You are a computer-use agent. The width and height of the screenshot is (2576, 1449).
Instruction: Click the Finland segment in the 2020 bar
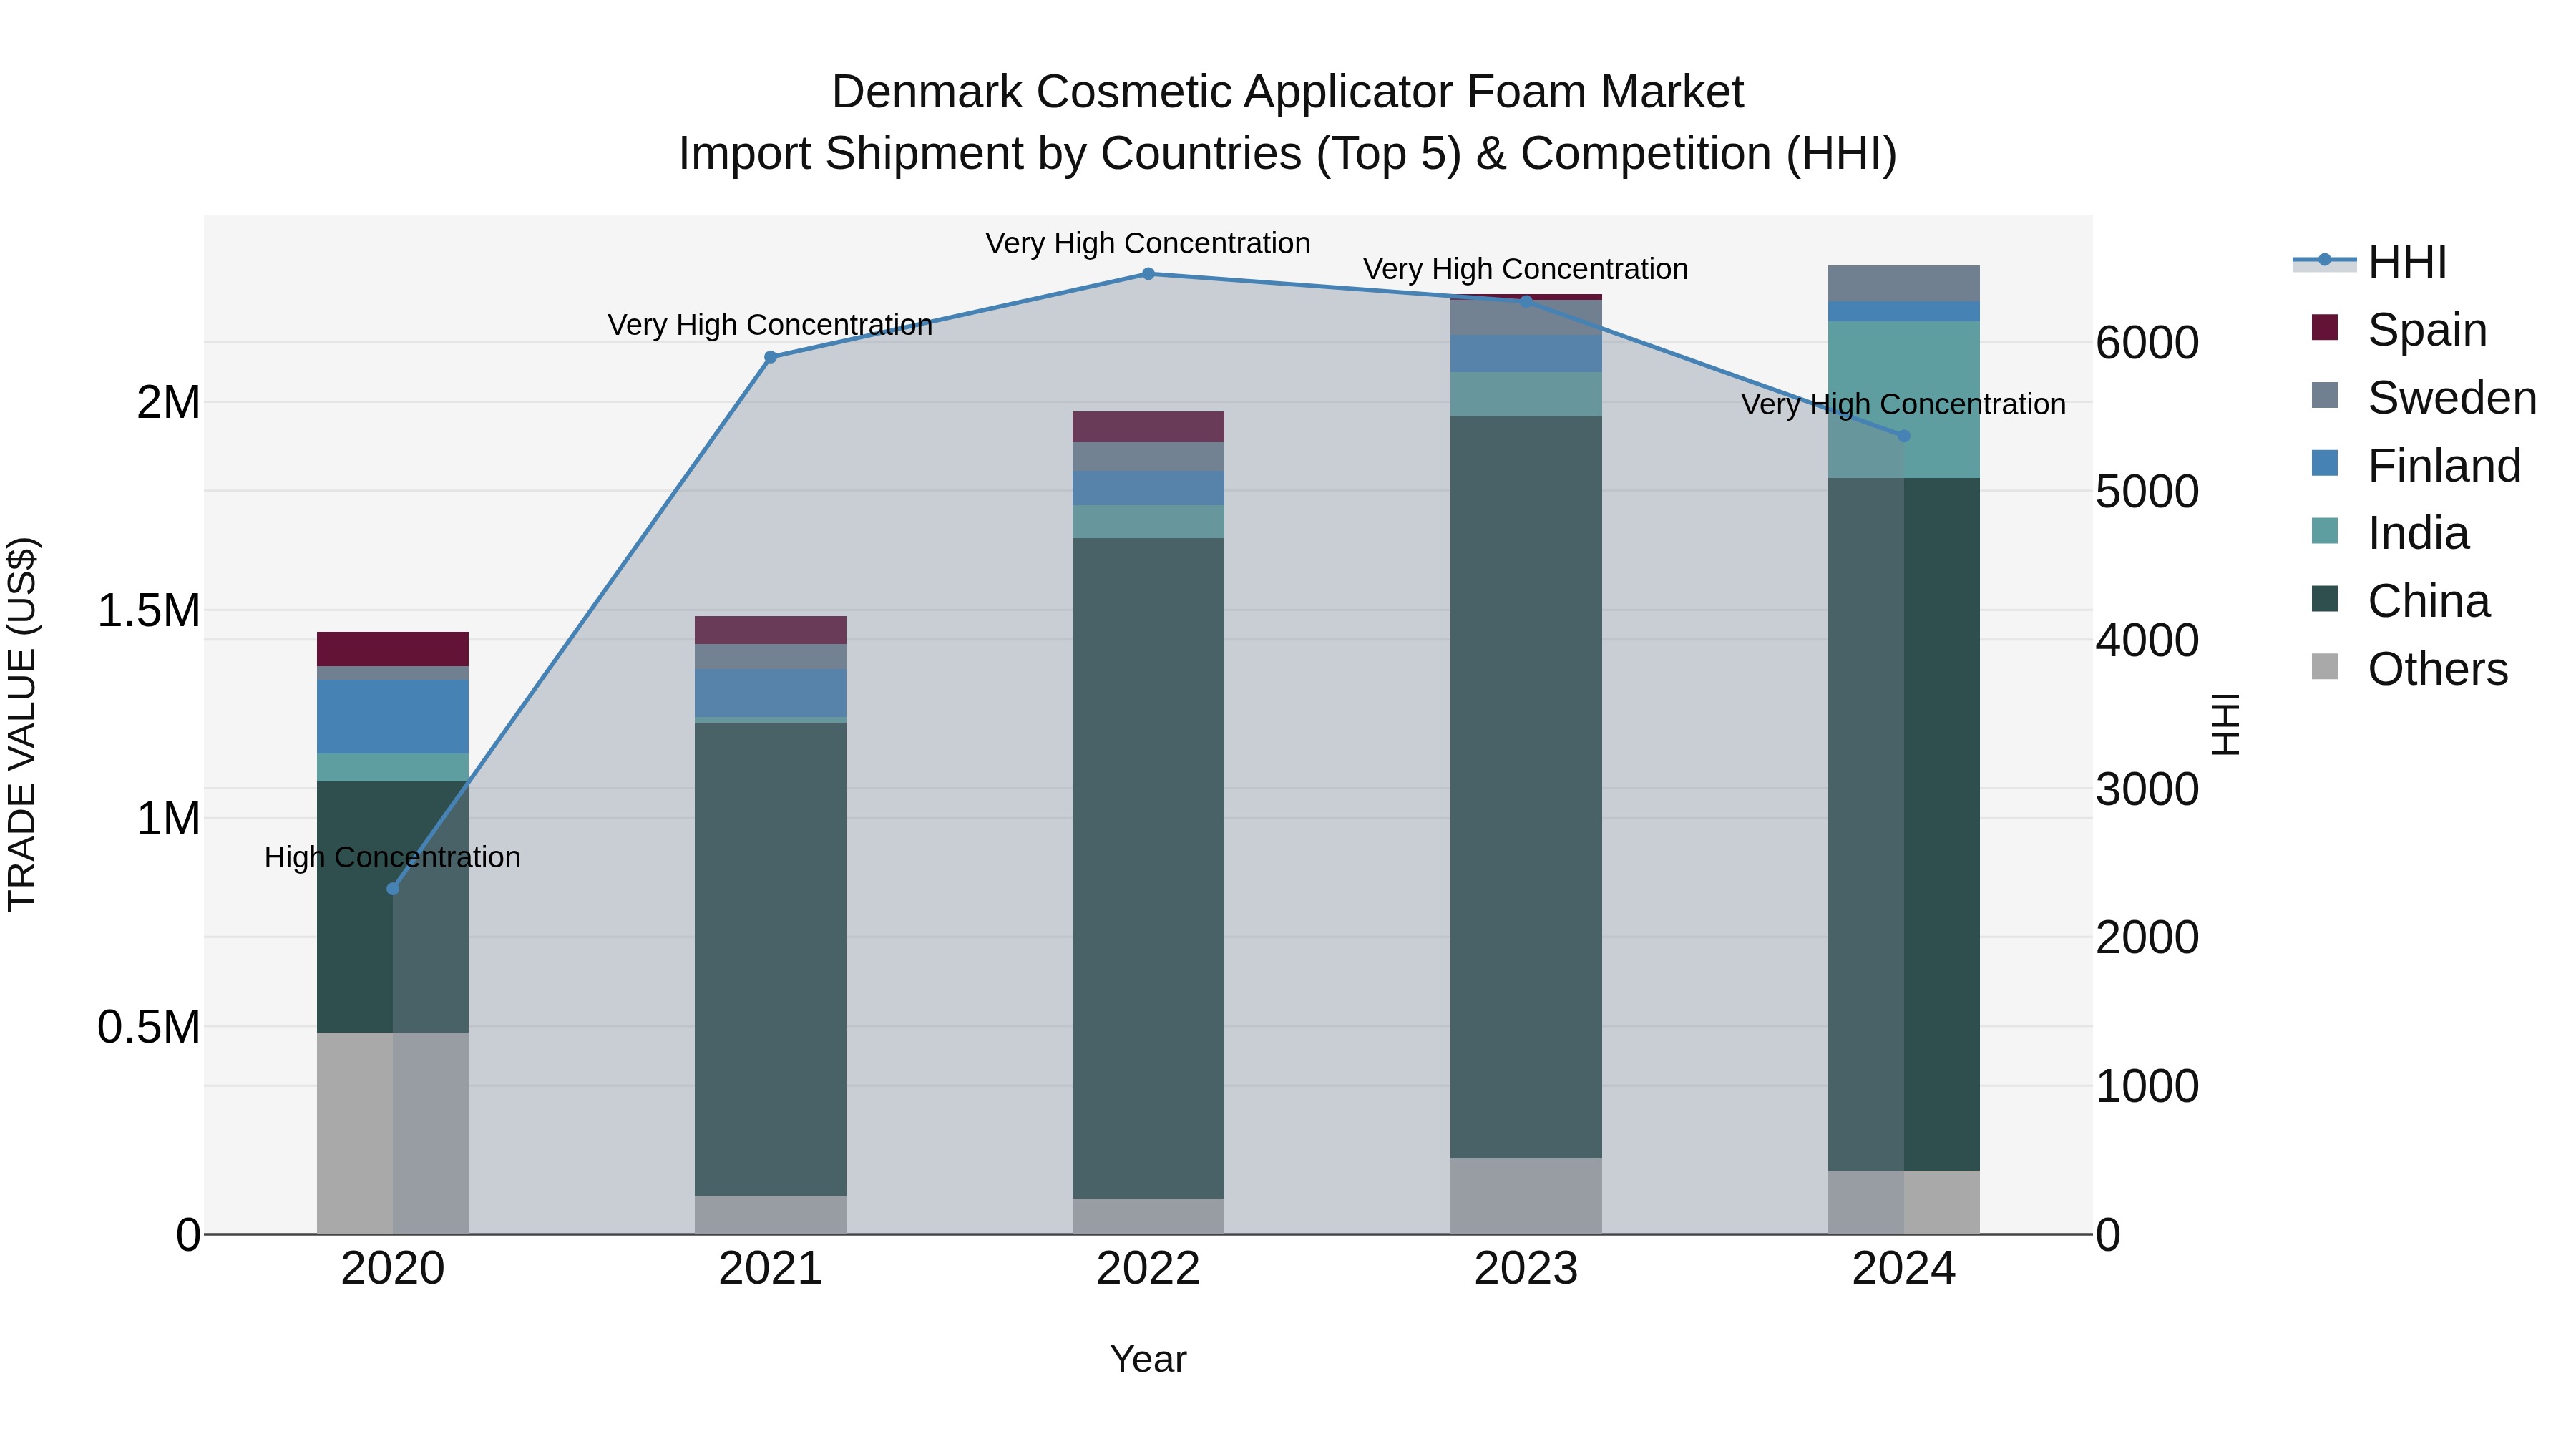coord(393,717)
